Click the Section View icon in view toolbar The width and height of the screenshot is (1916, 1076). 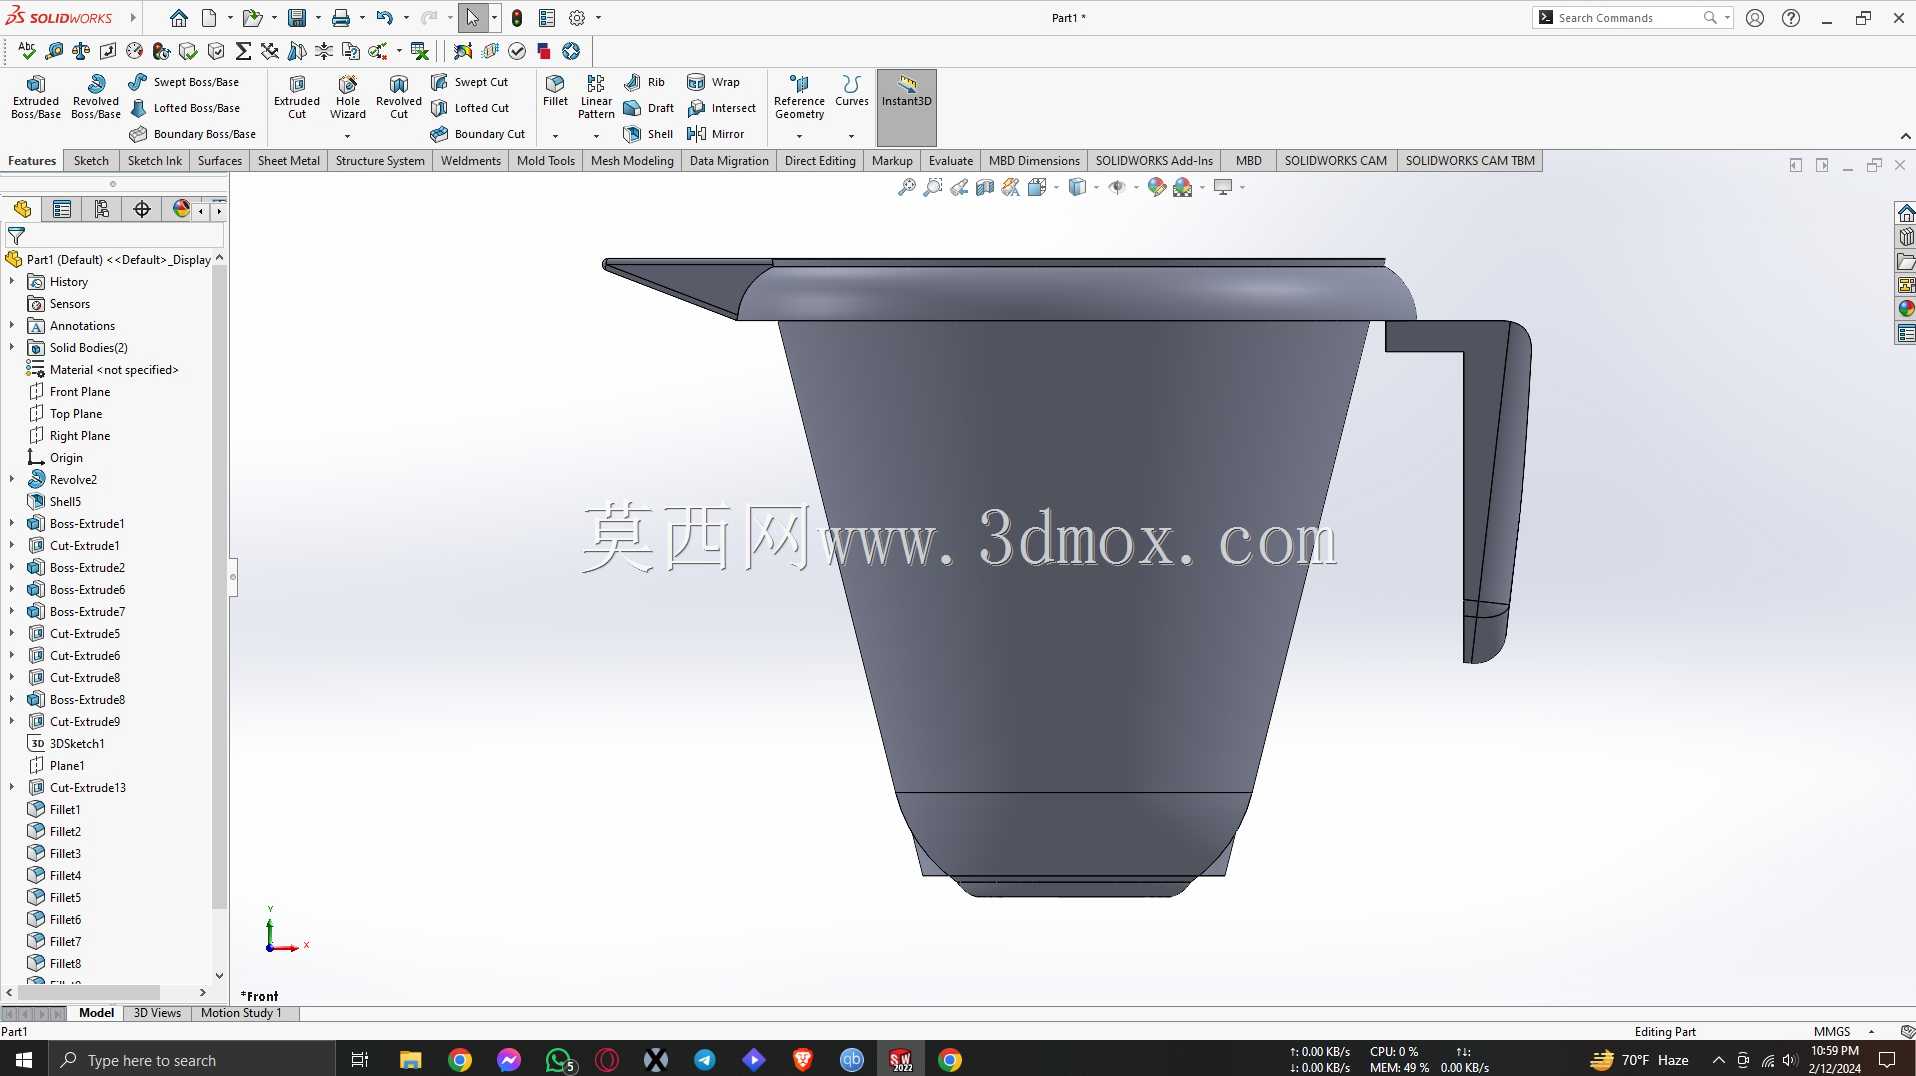coord(985,187)
